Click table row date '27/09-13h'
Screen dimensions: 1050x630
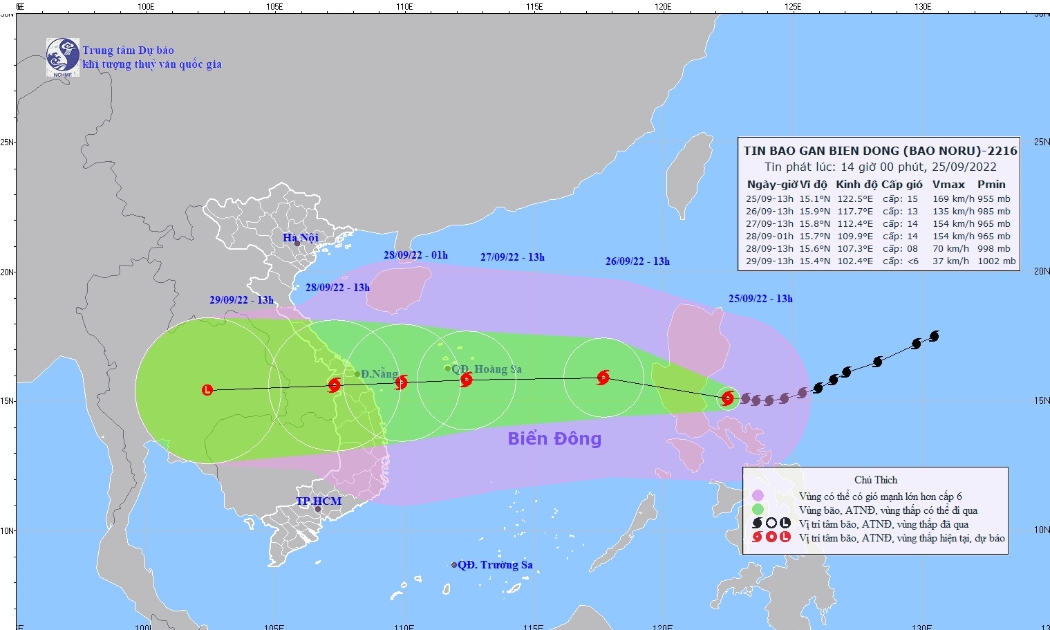(x=769, y=224)
